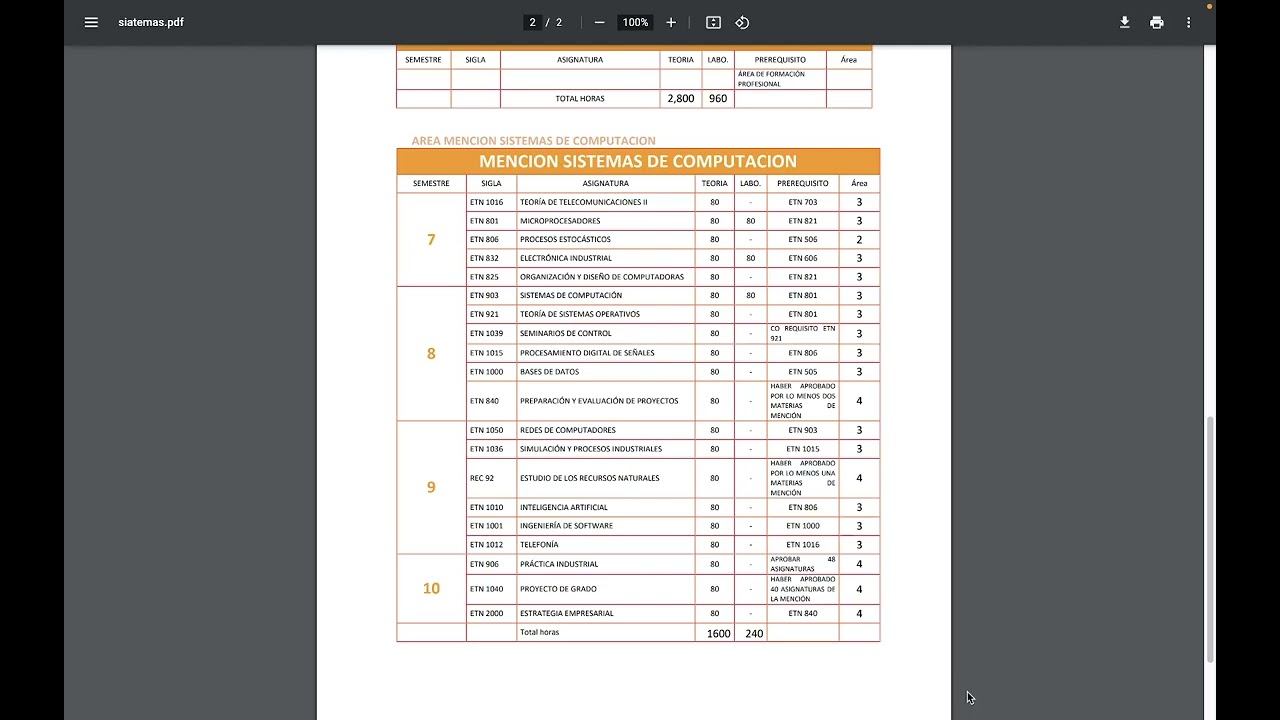Select the PROCESOS ESTOCÁSTICOS cell
The height and width of the screenshot is (720, 1280).
605,240
